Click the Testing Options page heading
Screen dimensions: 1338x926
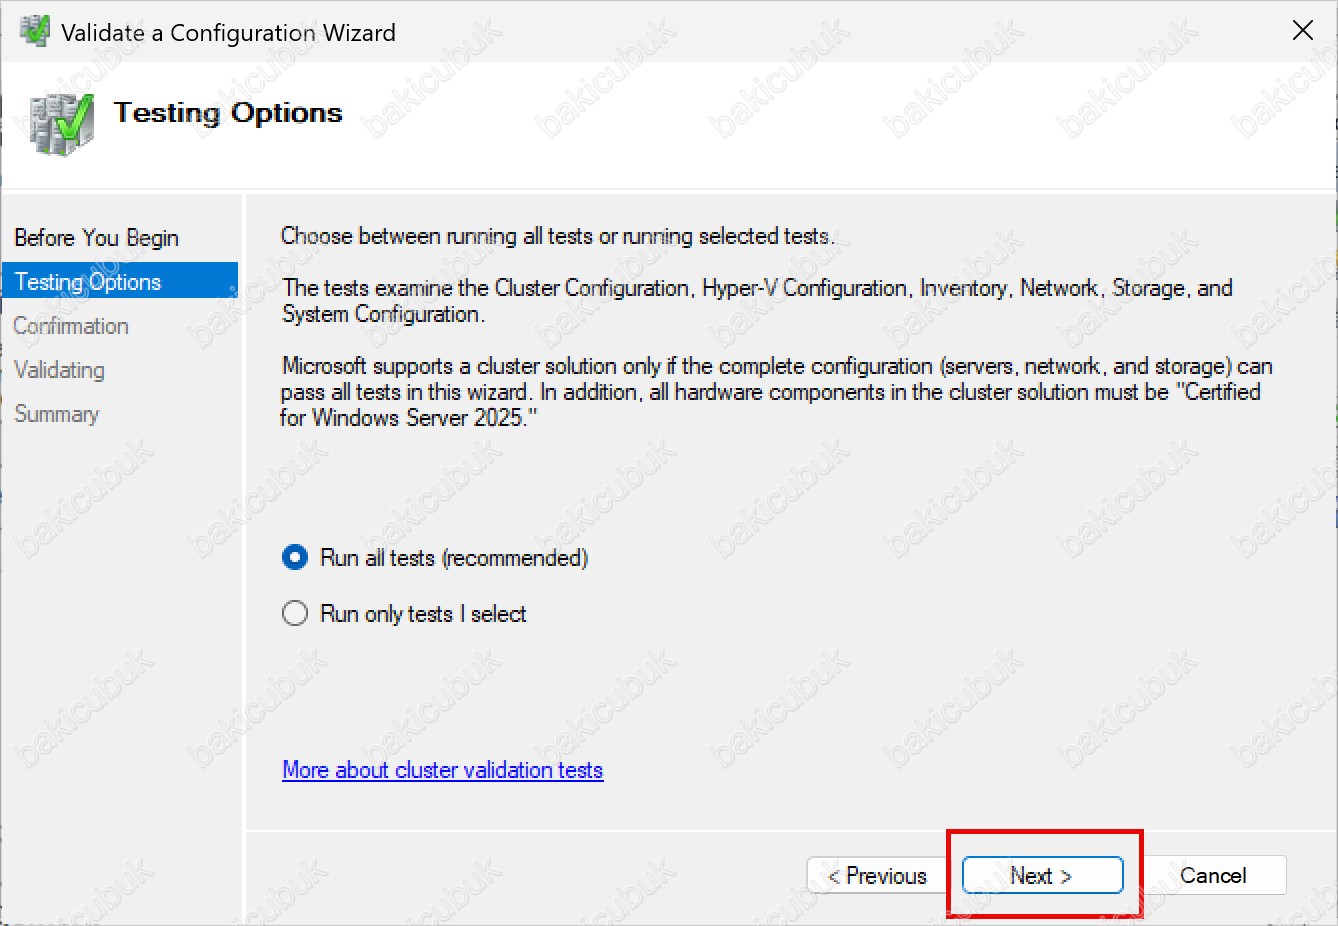(x=228, y=113)
